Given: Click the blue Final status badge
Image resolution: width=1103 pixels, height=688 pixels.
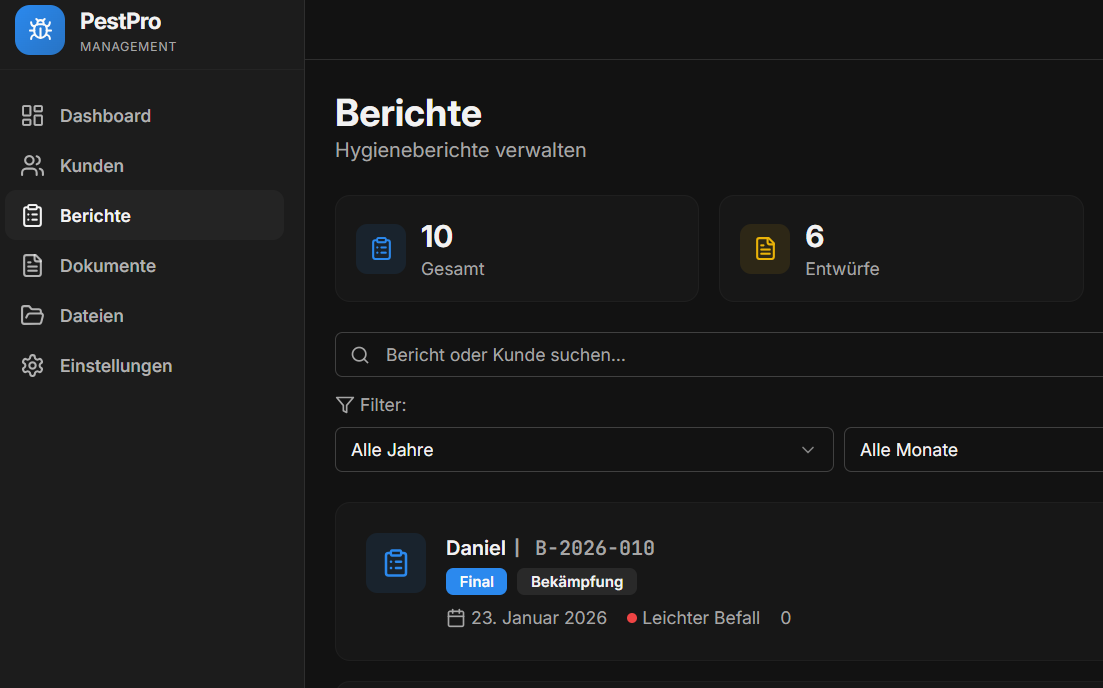Looking at the screenshot, I should (x=476, y=582).
